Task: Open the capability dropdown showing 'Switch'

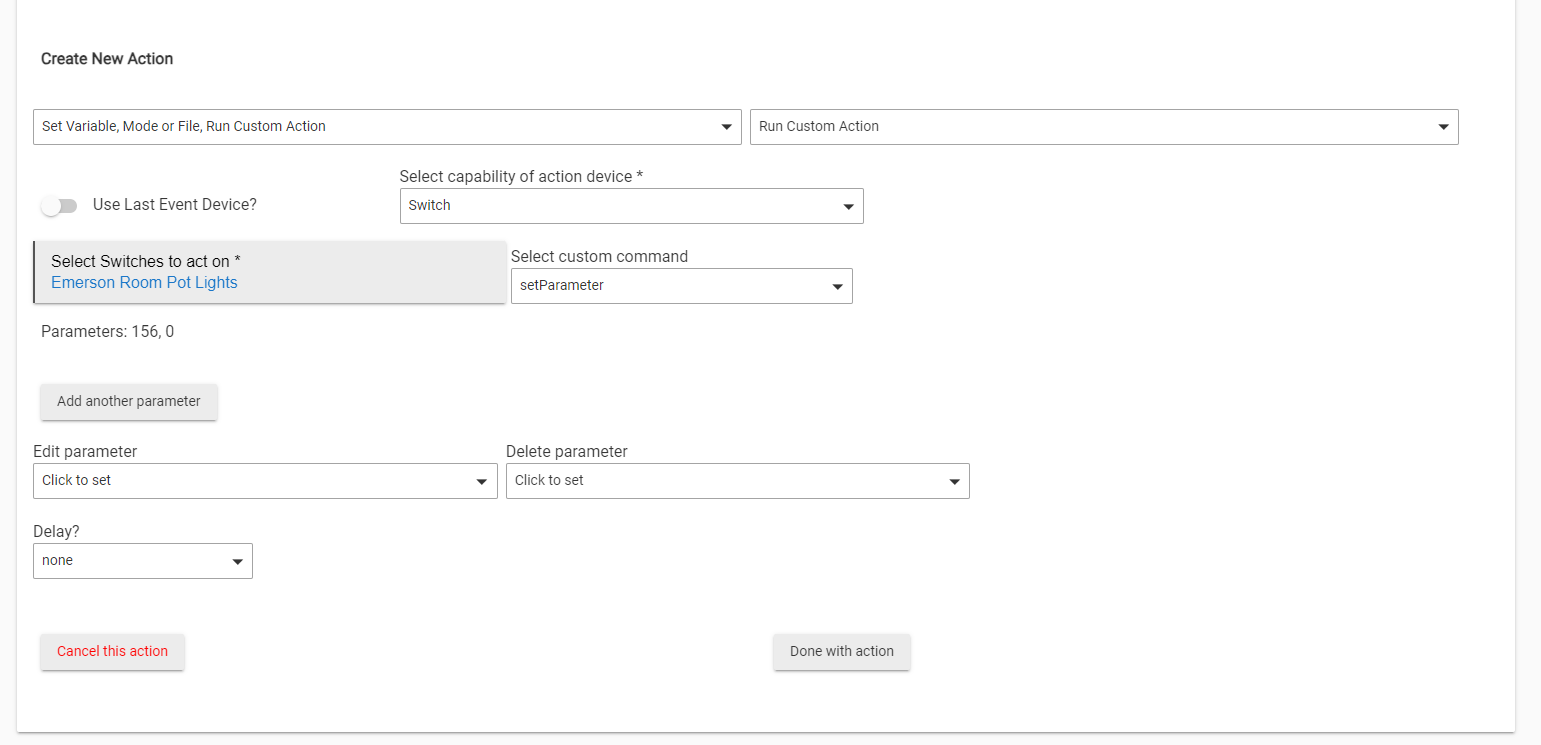Action: coord(631,206)
